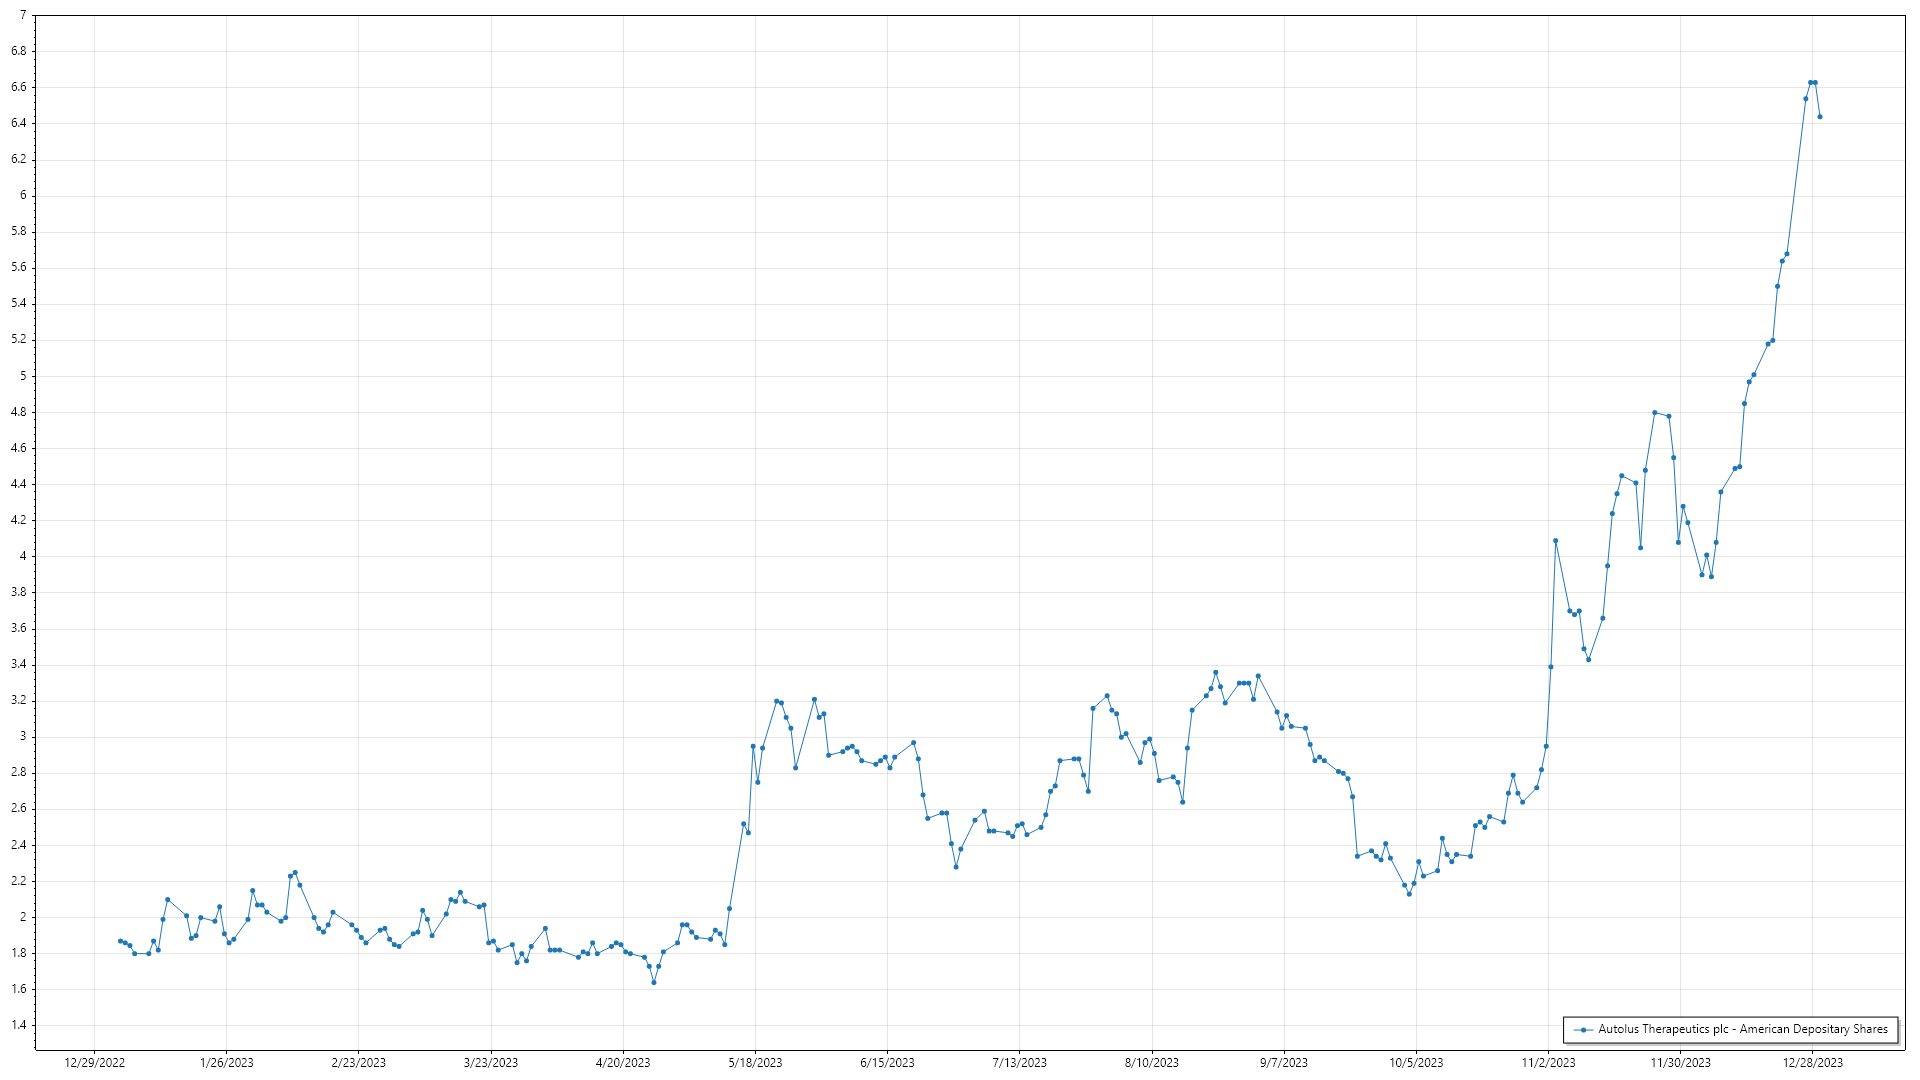The width and height of the screenshot is (1920, 1080).
Task: Click the lowest data point near 1.64
Action: [654, 983]
